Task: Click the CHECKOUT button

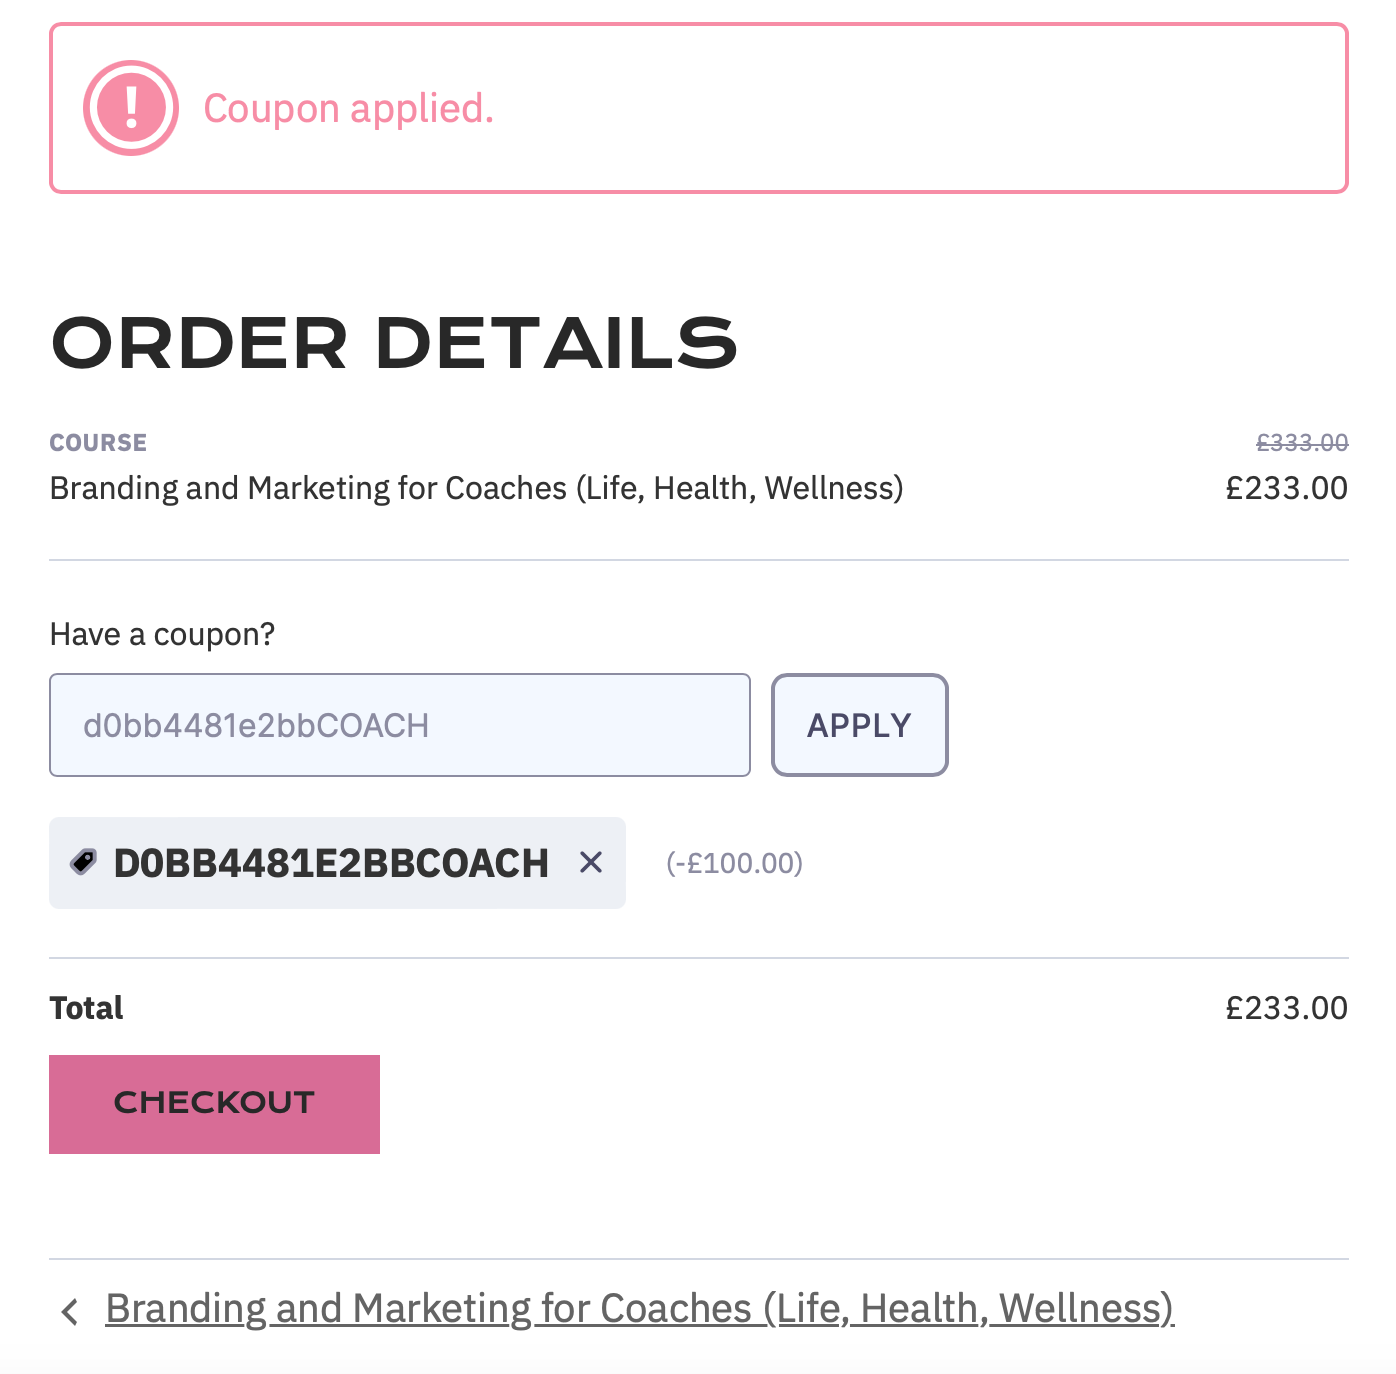Action: [x=214, y=1104]
